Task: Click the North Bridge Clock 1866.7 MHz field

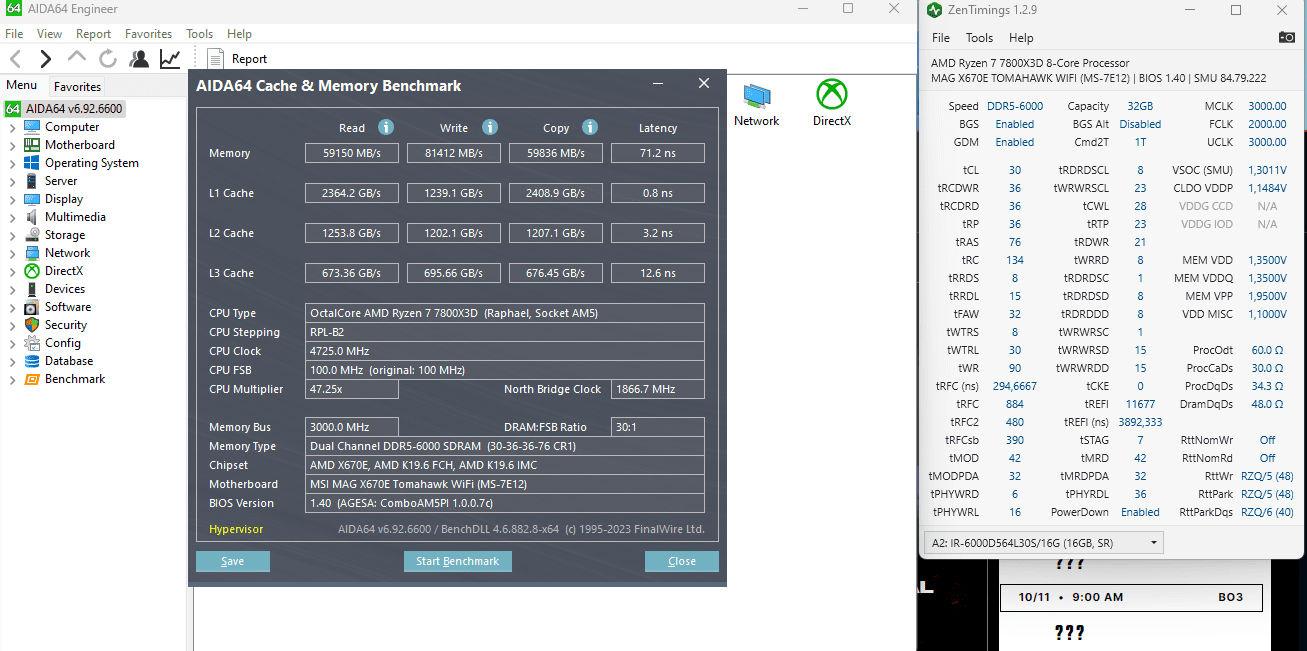Action: coord(658,389)
